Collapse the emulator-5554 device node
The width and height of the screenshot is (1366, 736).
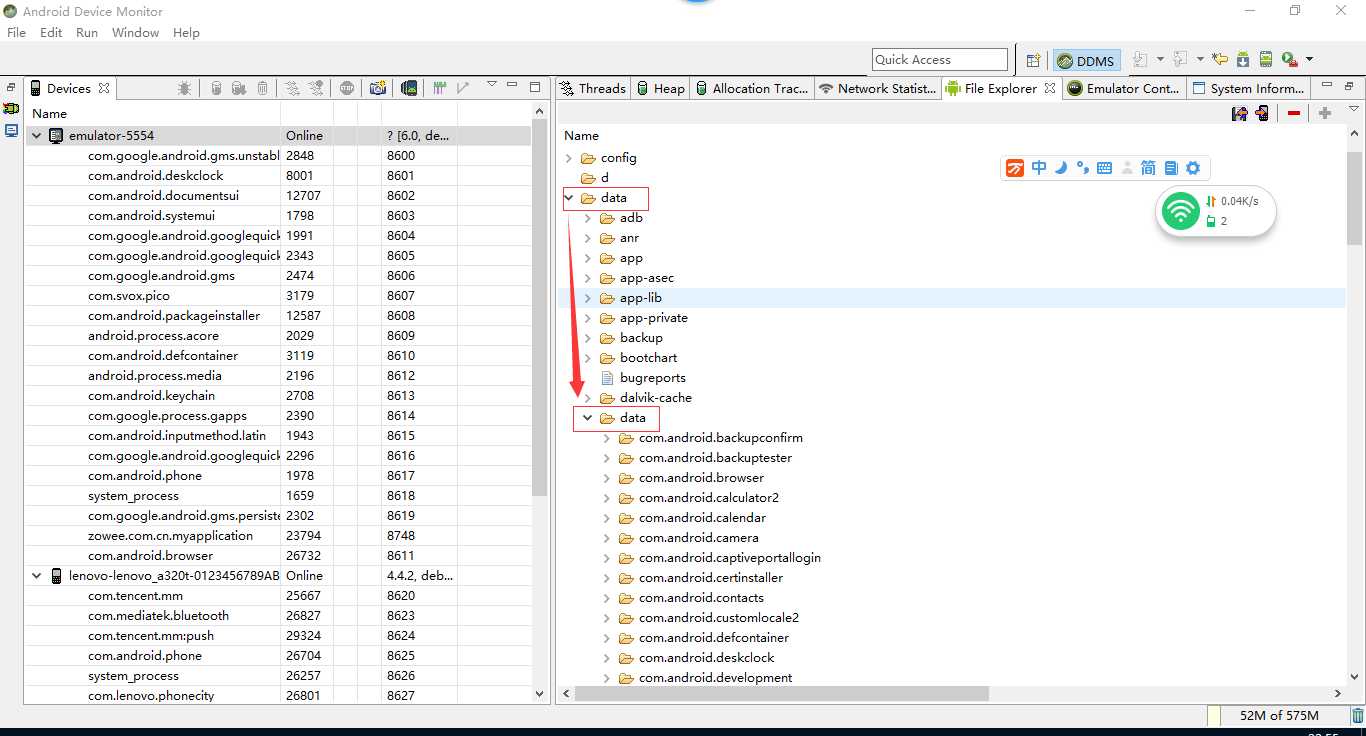tap(37, 135)
